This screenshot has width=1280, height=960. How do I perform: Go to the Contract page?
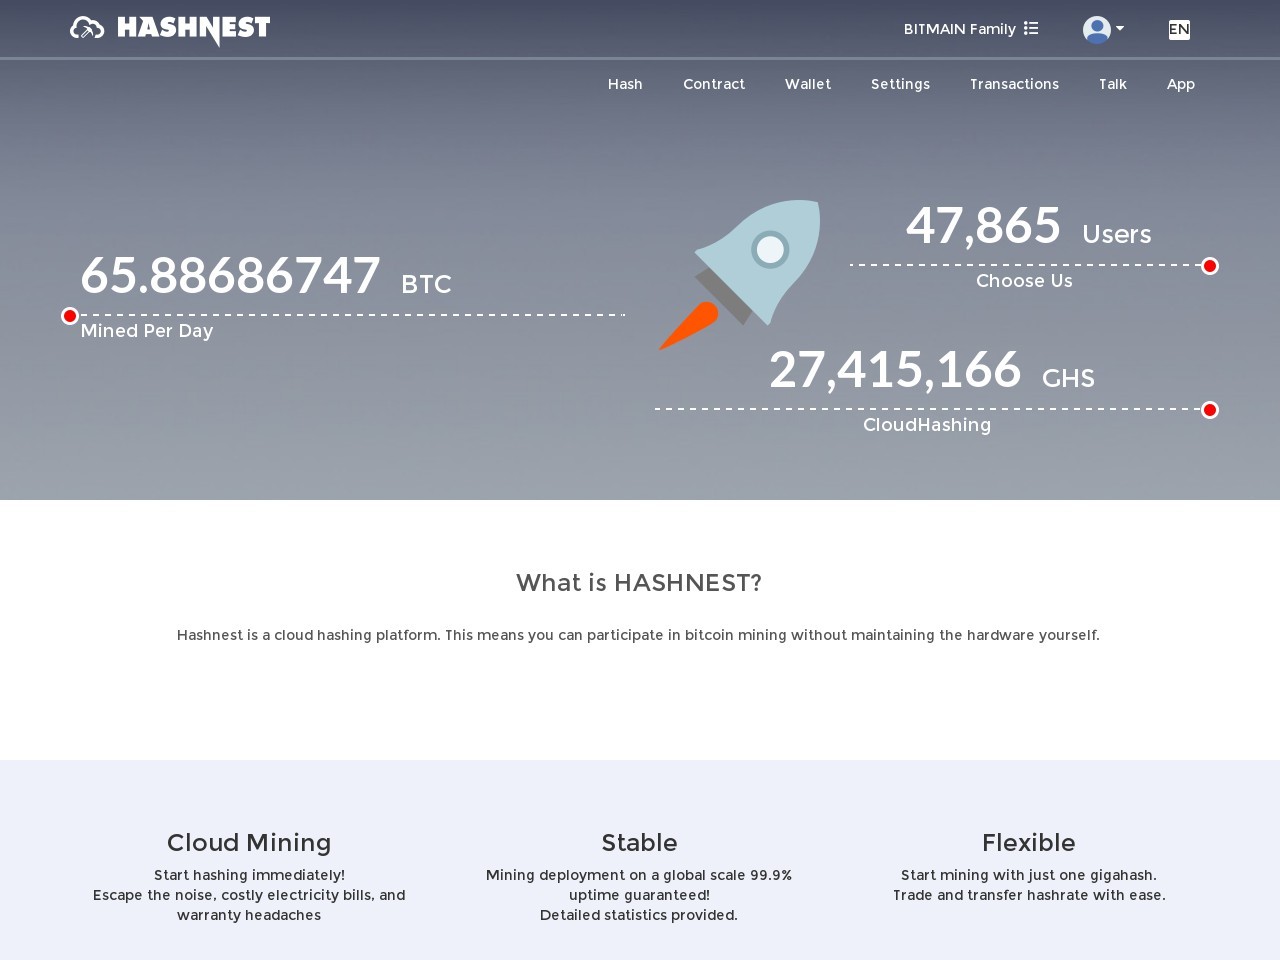[x=714, y=84]
